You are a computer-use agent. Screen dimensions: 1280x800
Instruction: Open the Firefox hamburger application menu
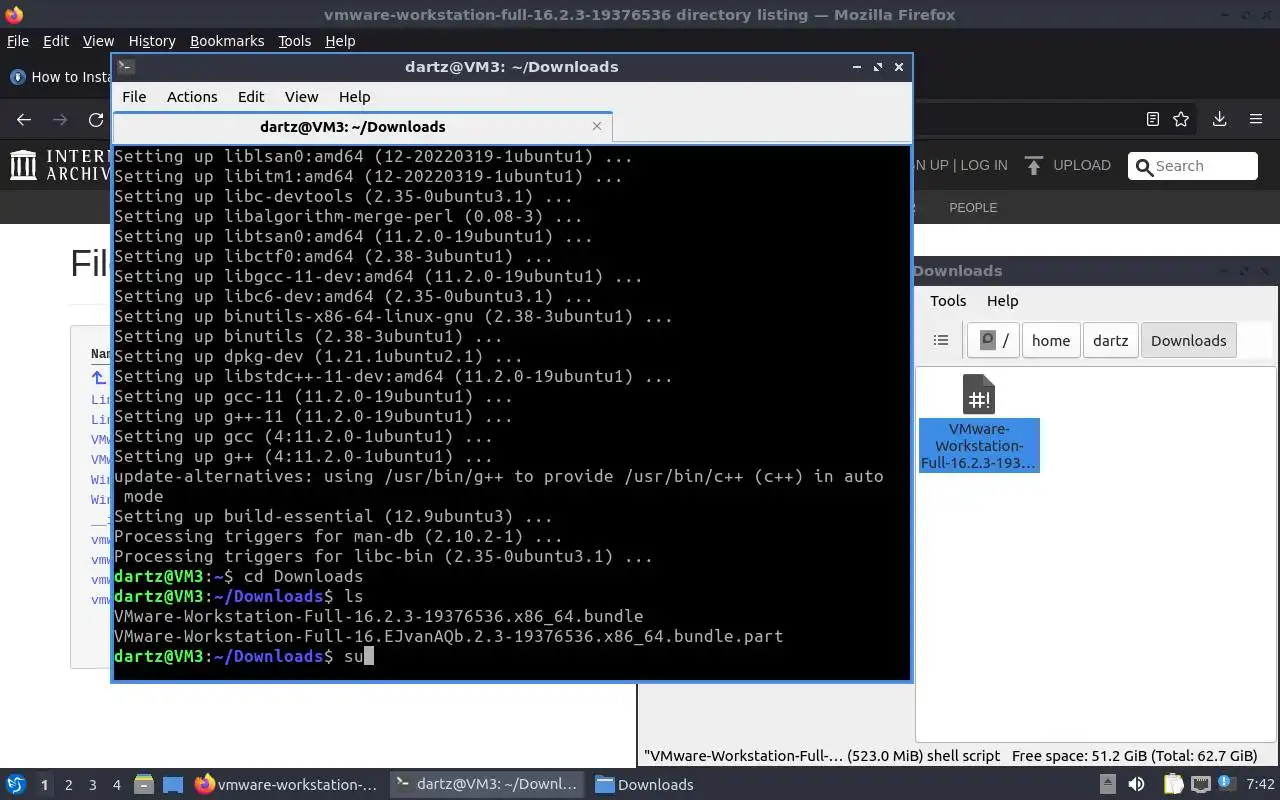1256,119
